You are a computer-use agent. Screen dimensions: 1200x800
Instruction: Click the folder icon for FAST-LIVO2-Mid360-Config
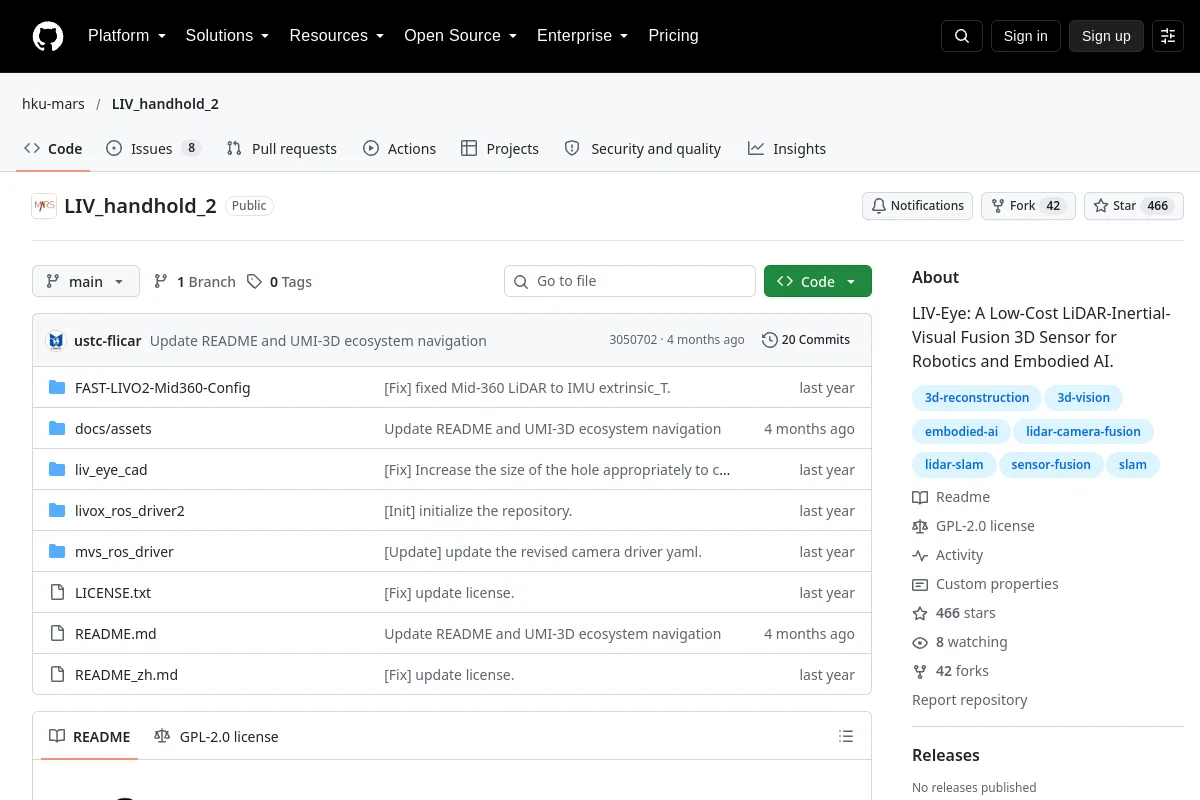(x=57, y=388)
